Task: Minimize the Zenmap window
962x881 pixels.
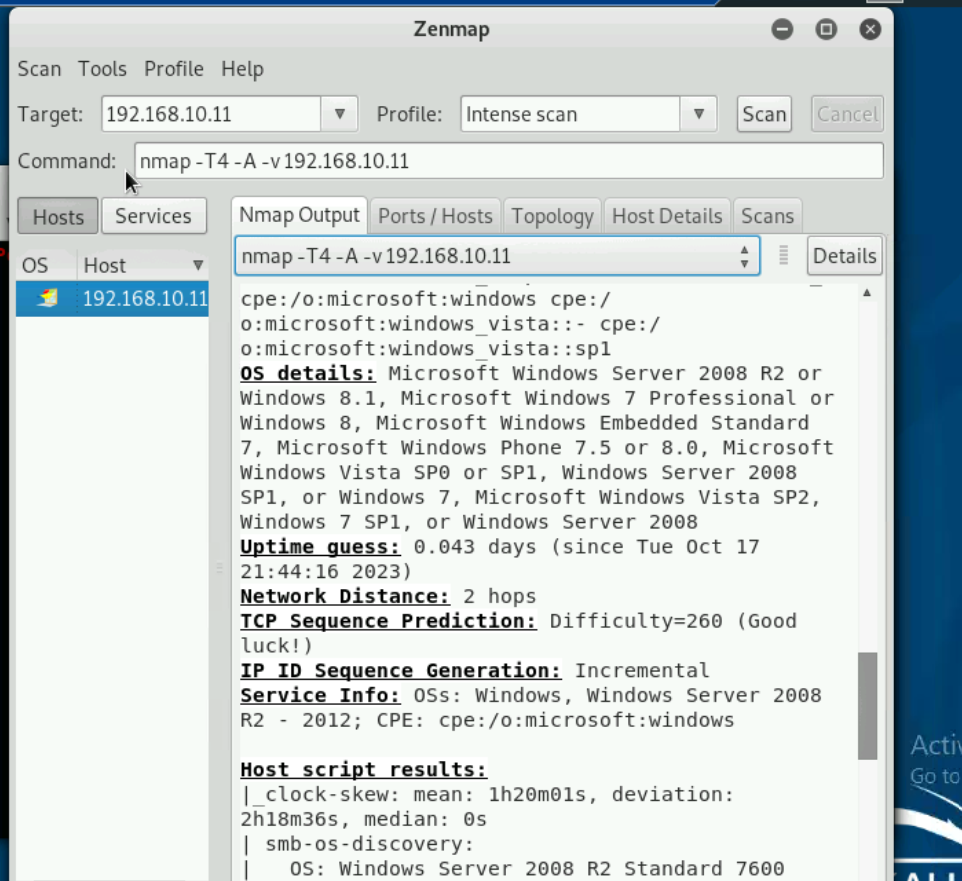Action: point(782,29)
